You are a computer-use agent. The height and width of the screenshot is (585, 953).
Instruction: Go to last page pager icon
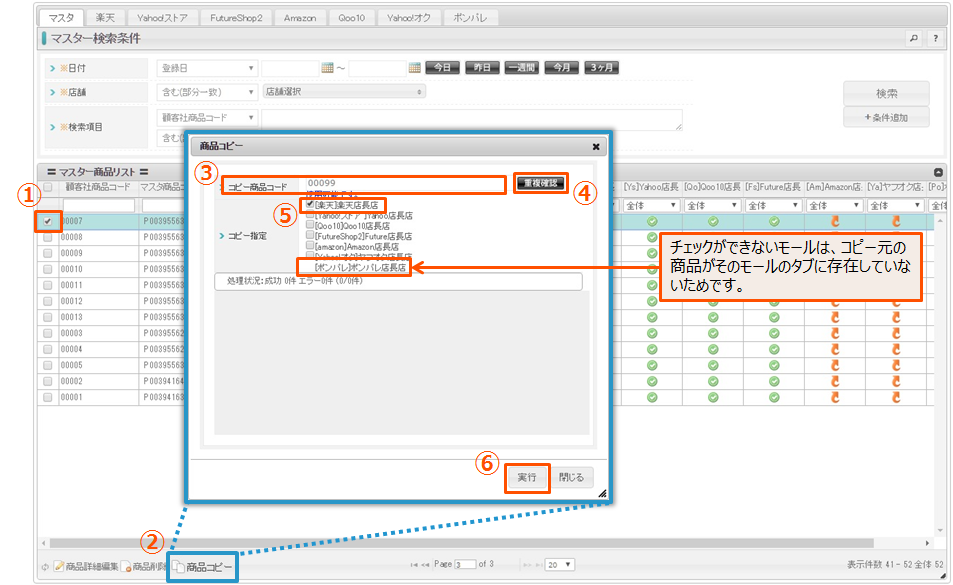point(538,565)
